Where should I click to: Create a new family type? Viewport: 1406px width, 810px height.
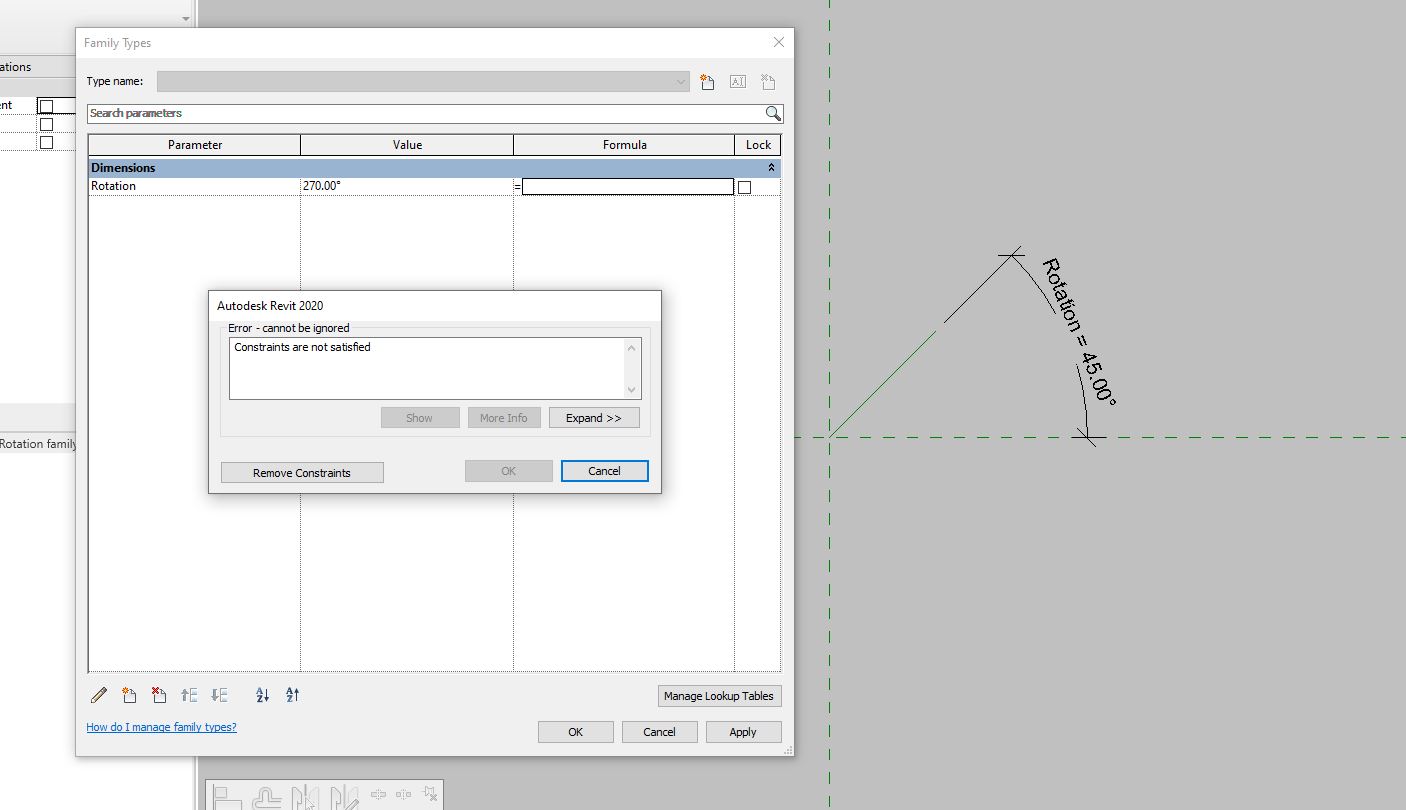pyautogui.click(x=707, y=81)
